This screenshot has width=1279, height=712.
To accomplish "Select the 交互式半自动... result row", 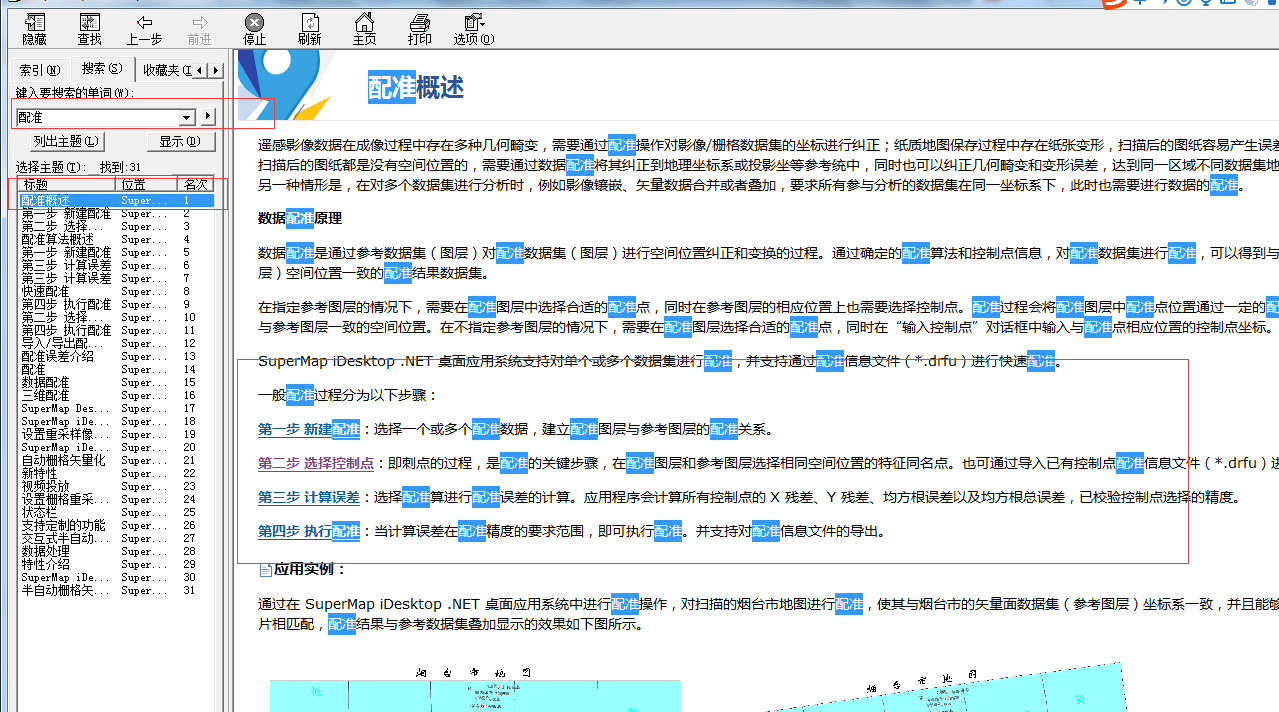I will 116,539.
